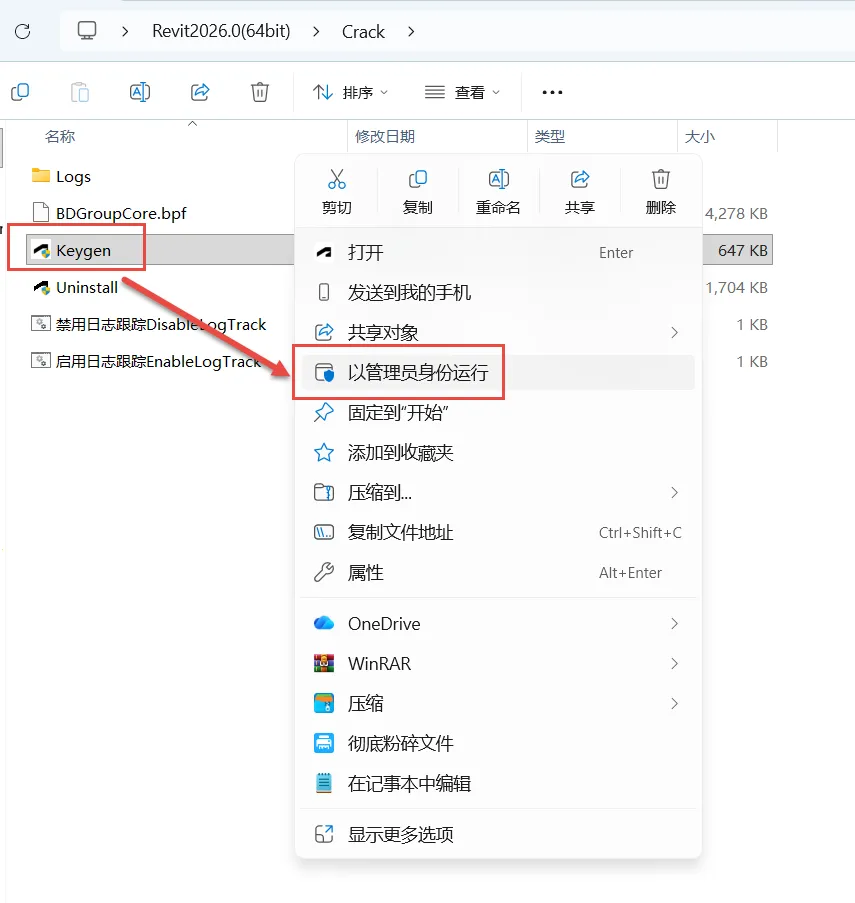The height and width of the screenshot is (903, 855).
Task: Choose 发送到我的手机 menu entry
Action: [x=498, y=293]
